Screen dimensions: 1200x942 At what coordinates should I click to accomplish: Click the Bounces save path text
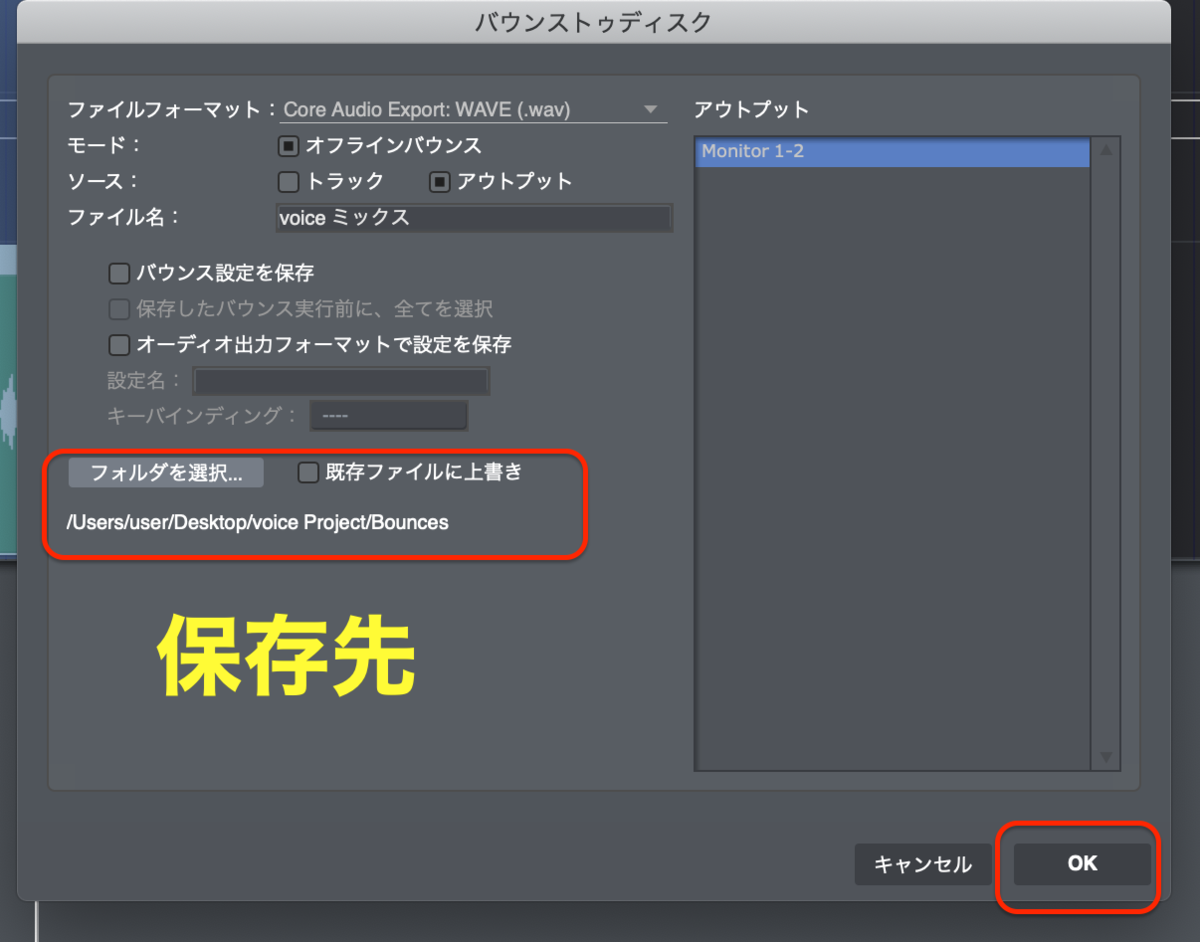pyautogui.click(x=257, y=521)
